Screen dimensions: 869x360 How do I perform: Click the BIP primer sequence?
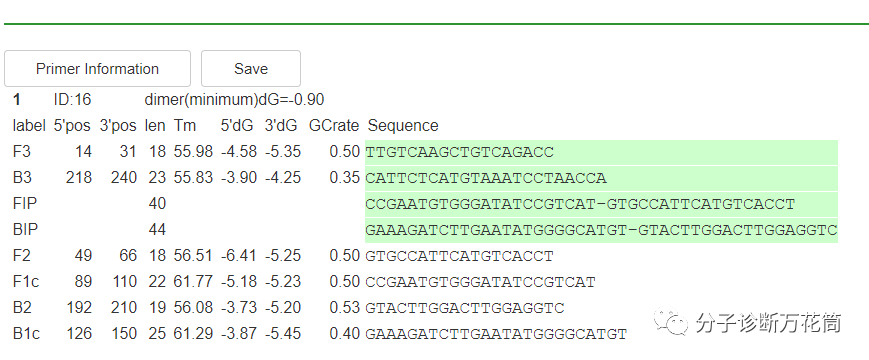pyautogui.click(x=601, y=230)
